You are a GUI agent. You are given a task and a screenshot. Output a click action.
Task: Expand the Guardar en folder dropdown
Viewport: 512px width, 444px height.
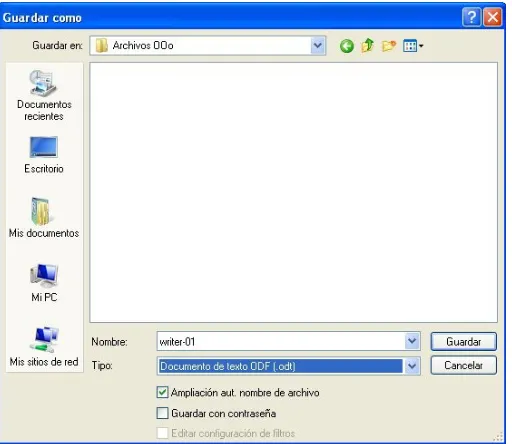pyautogui.click(x=318, y=45)
